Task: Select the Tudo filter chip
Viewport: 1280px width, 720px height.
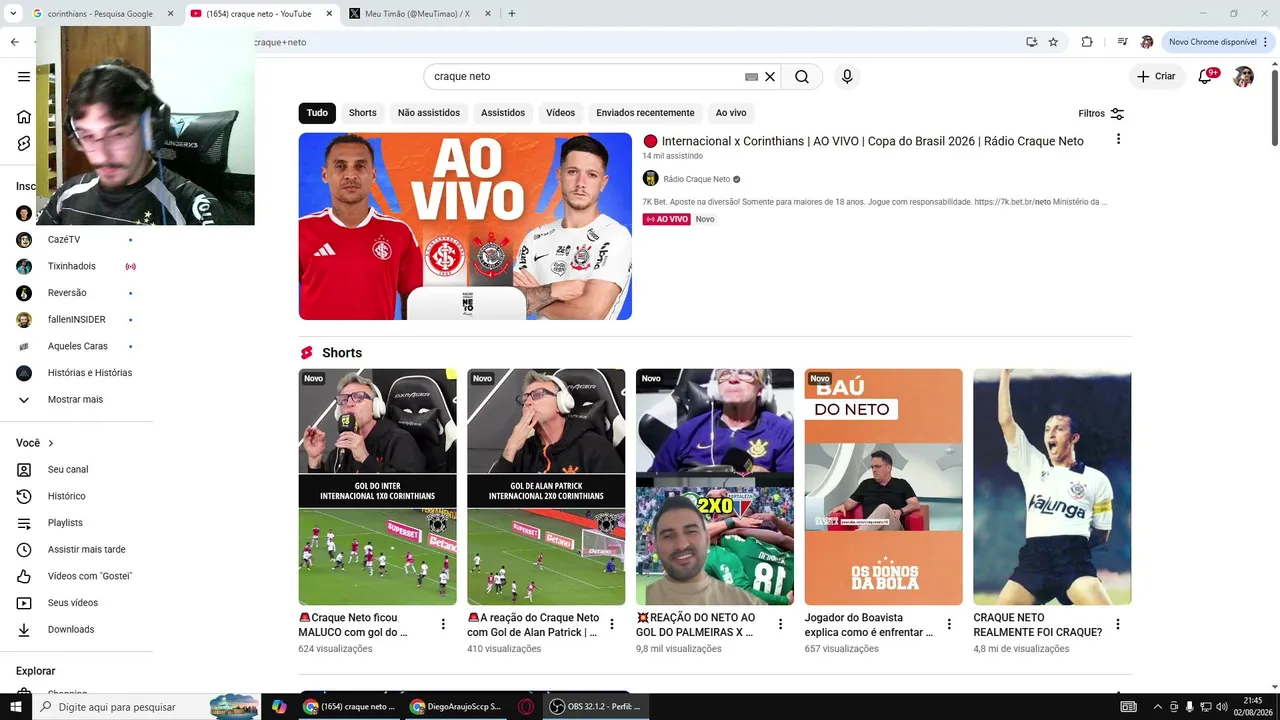Action: [317, 113]
